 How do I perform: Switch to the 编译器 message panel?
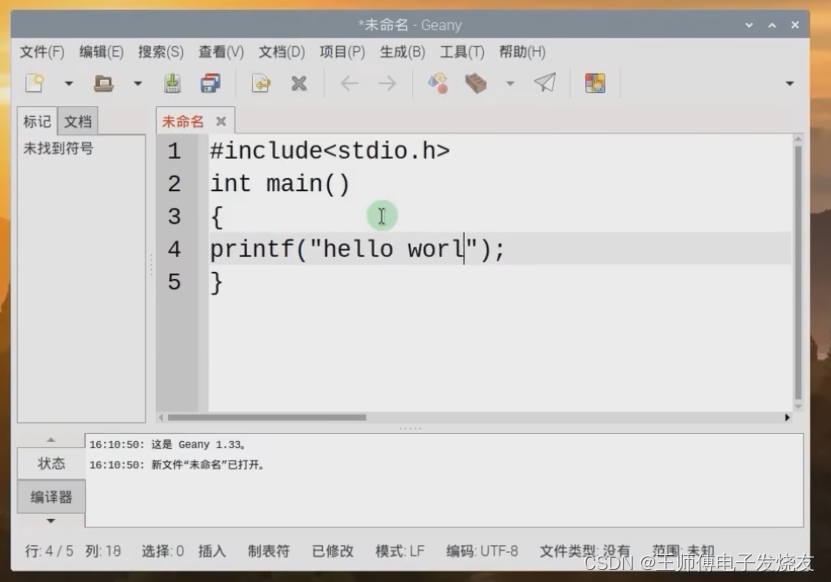click(x=50, y=497)
